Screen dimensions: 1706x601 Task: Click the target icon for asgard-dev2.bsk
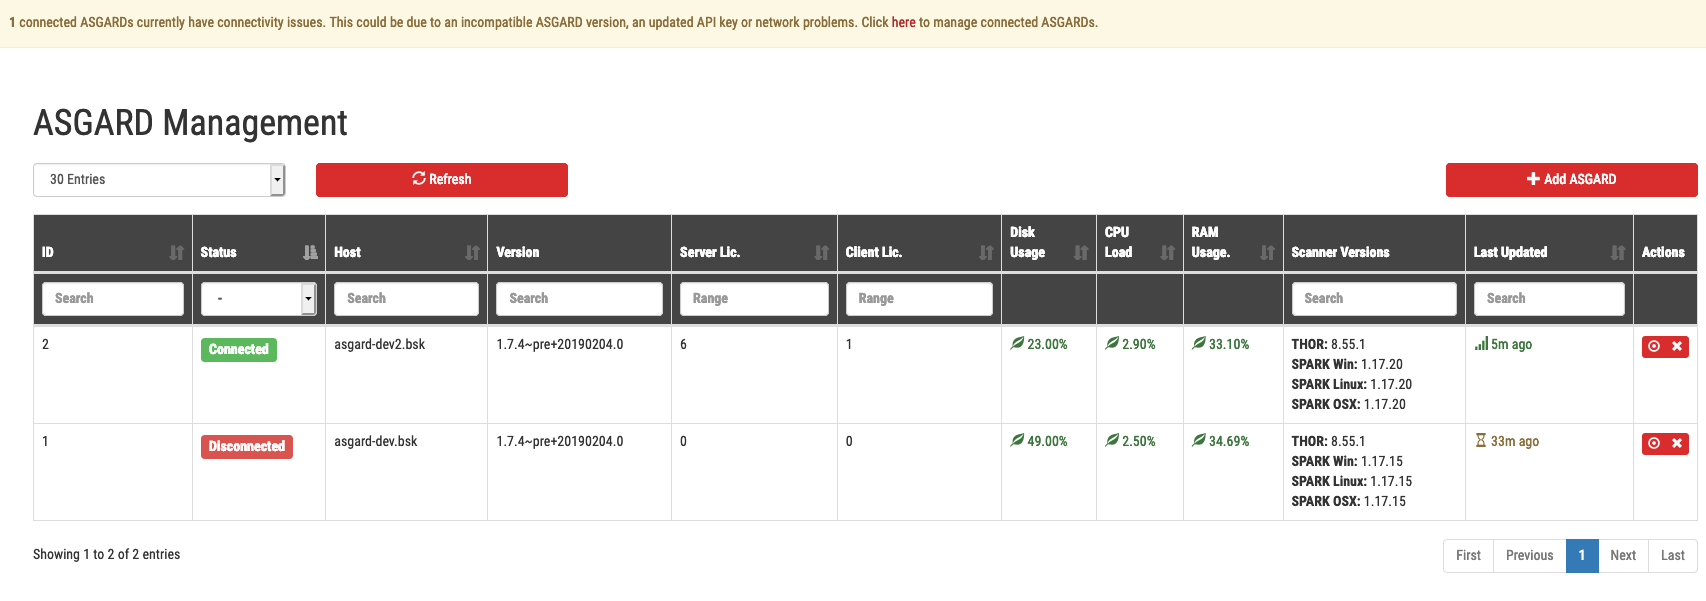coord(1654,346)
